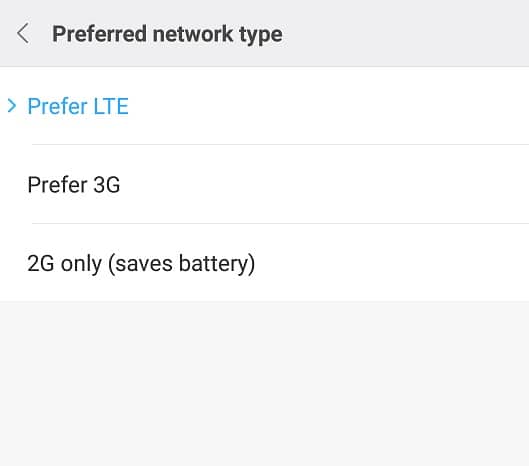This screenshot has height=466, width=529.
Task: Switch to 2G only to save battery
Action: click(x=264, y=263)
